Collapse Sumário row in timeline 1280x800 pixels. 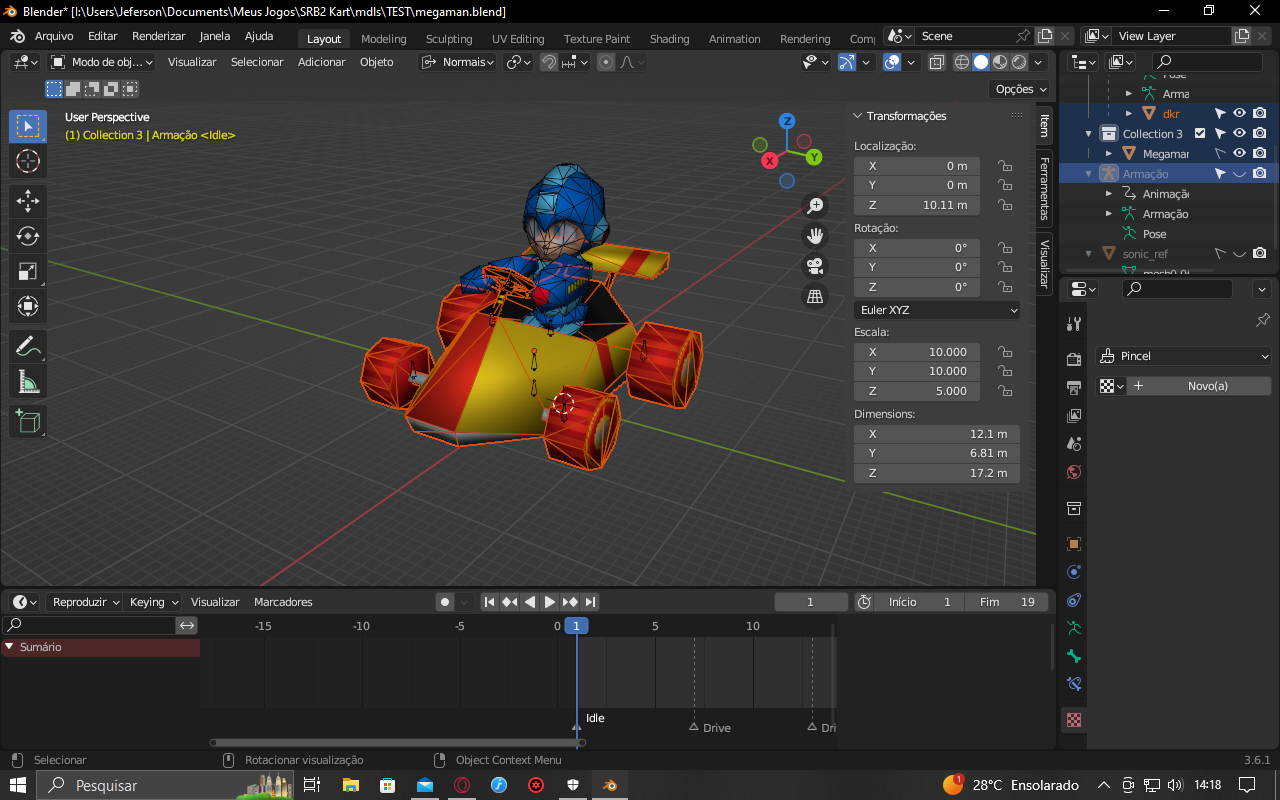(x=9, y=647)
